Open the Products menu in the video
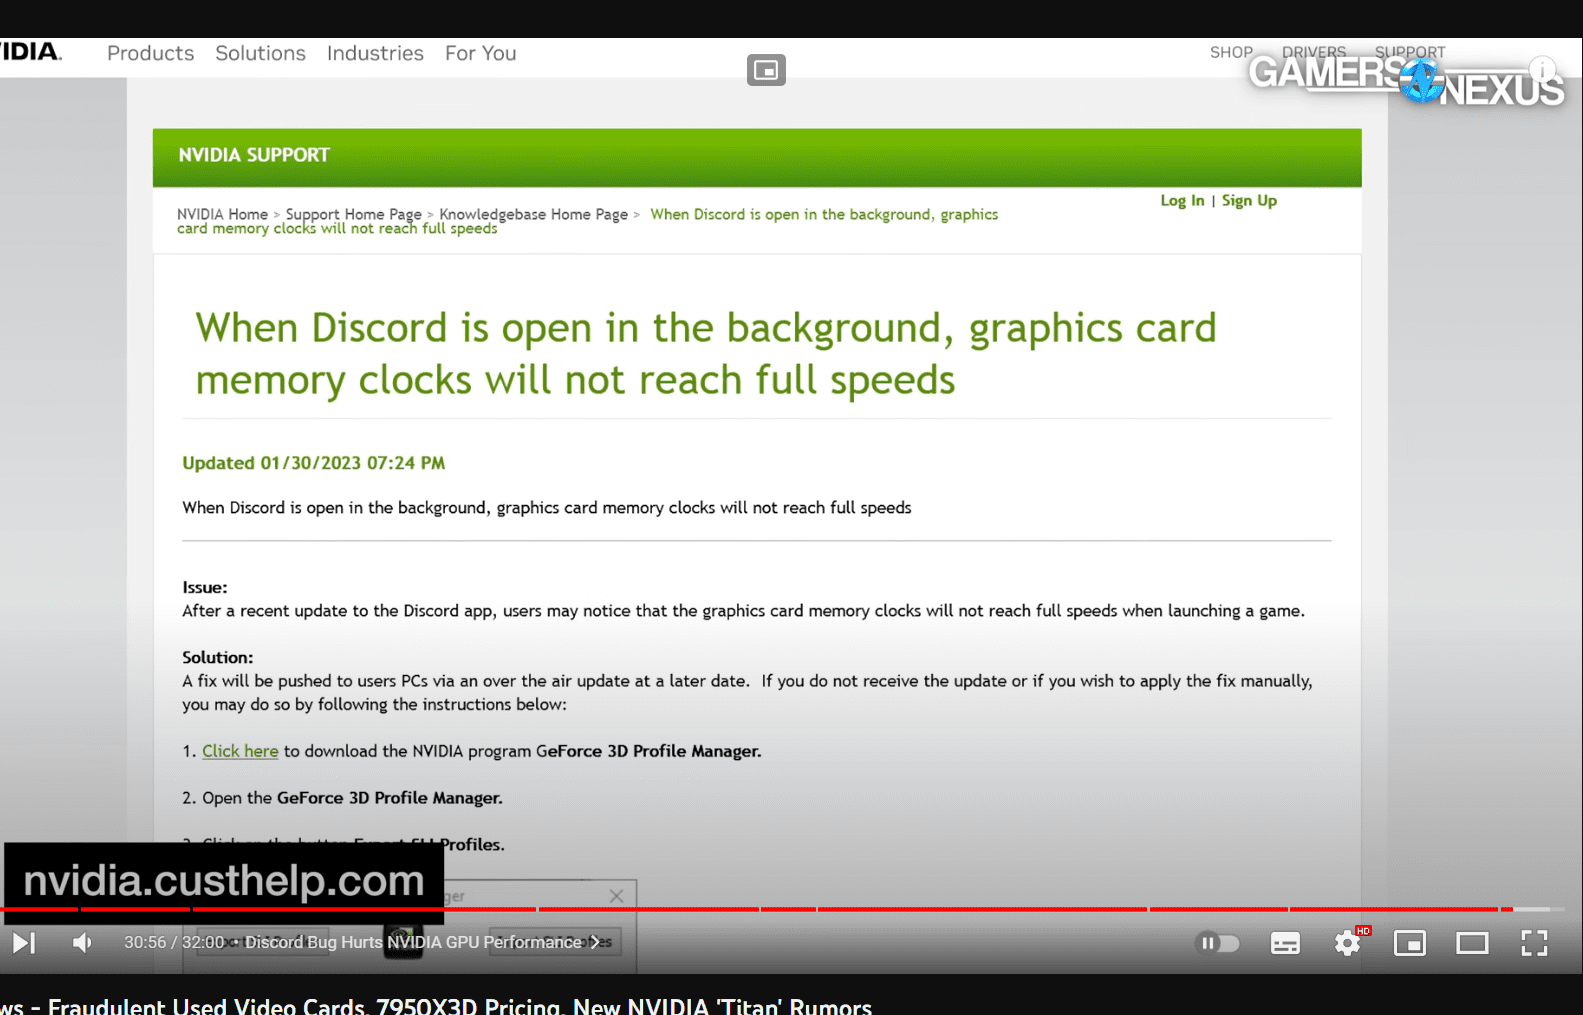The height and width of the screenshot is (1015, 1583). 151,53
